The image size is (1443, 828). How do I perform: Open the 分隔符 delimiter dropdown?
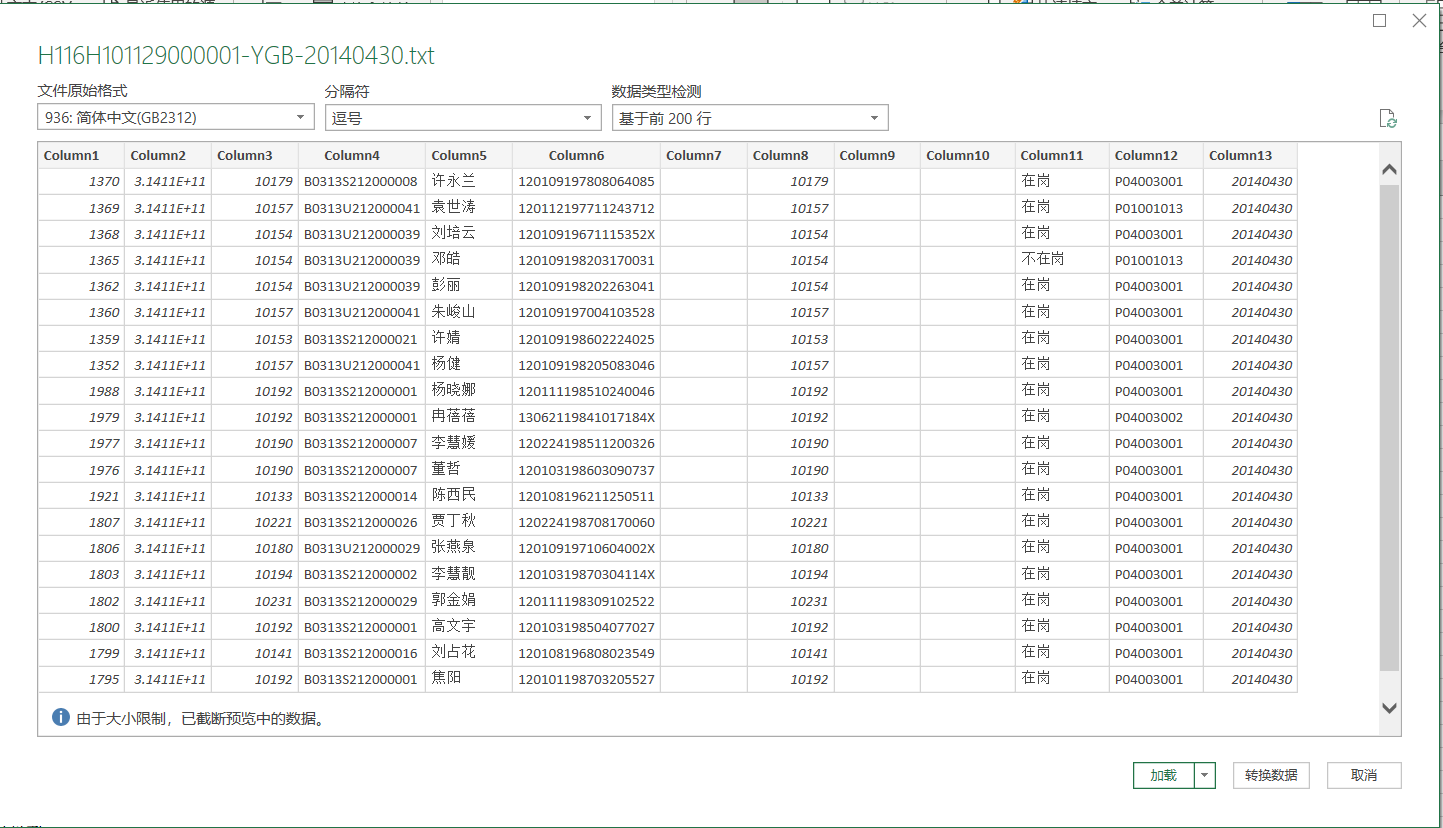[x=463, y=118]
